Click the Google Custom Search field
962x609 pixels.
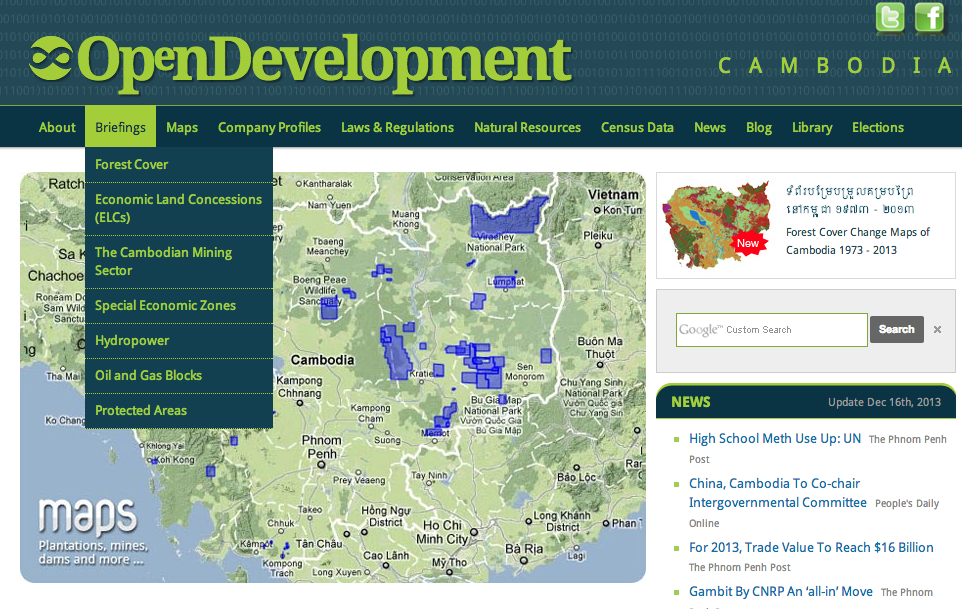[x=771, y=330]
